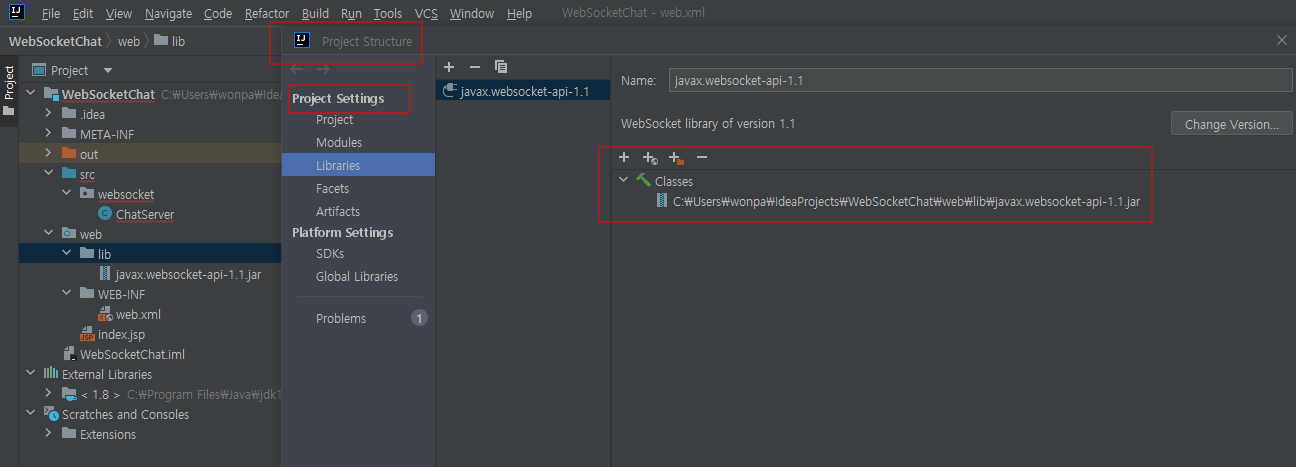This screenshot has width=1296, height=467.
Task: Close the Project Structure dialog
Action: tap(1282, 40)
